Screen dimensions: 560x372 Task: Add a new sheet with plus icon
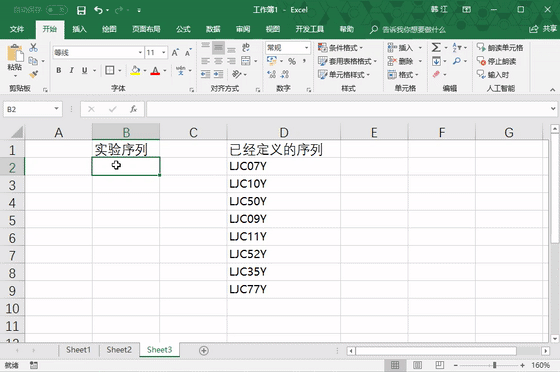click(204, 351)
